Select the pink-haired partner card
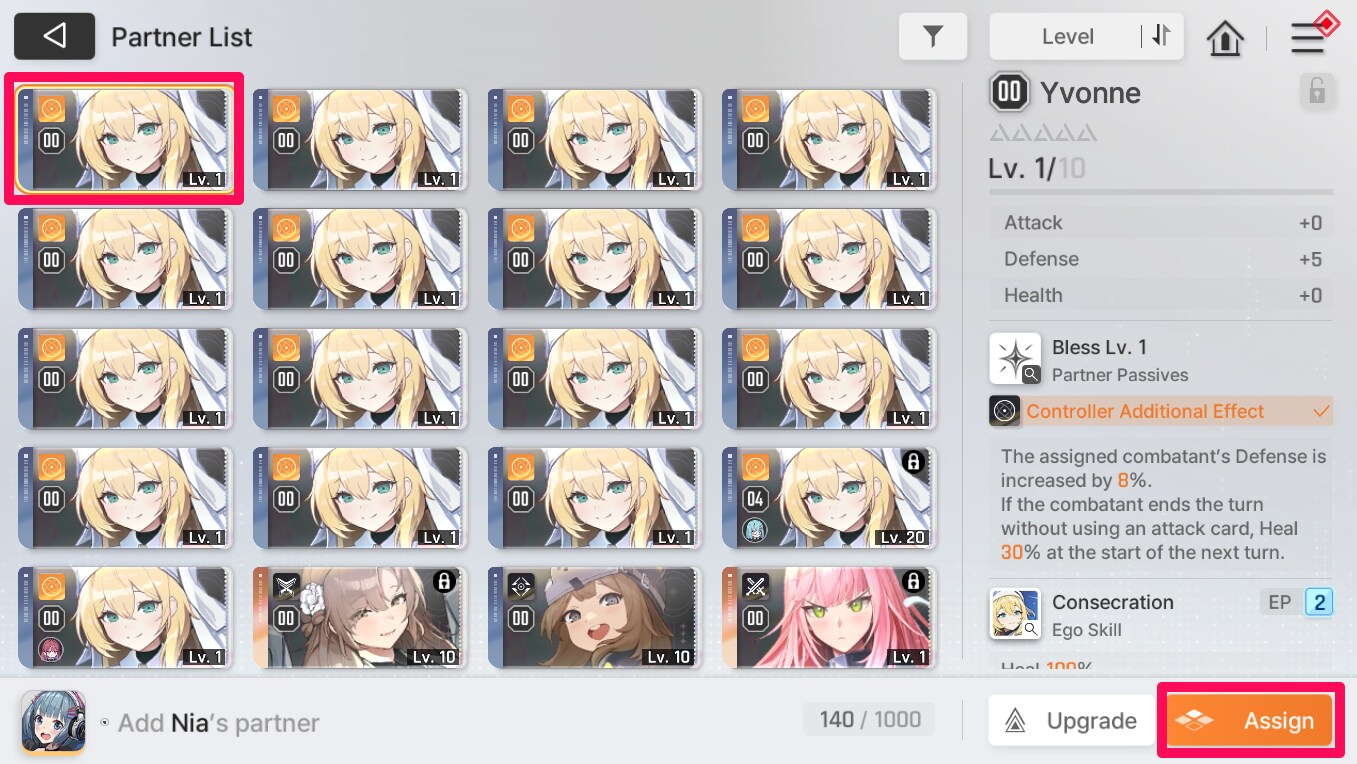The height and width of the screenshot is (764, 1357). [x=829, y=617]
